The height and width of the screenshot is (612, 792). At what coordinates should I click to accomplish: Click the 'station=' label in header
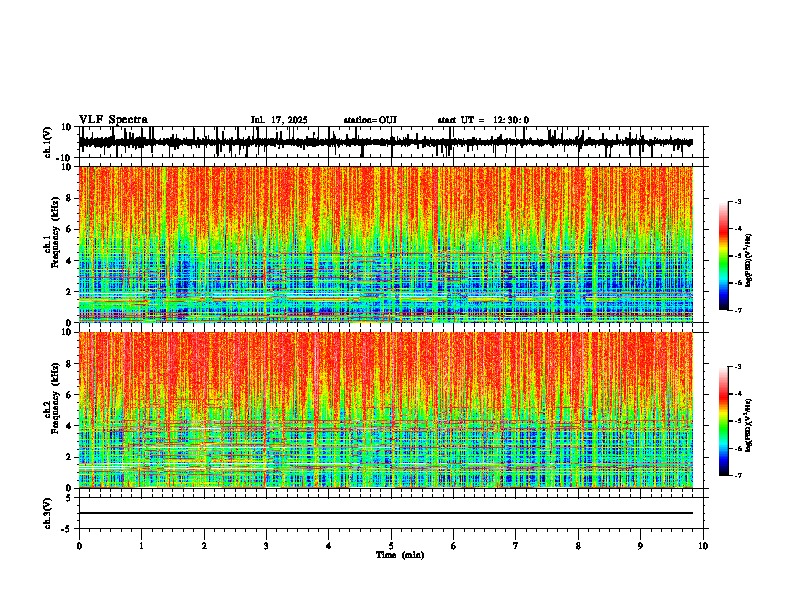pyautogui.click(x=361, y=120)
